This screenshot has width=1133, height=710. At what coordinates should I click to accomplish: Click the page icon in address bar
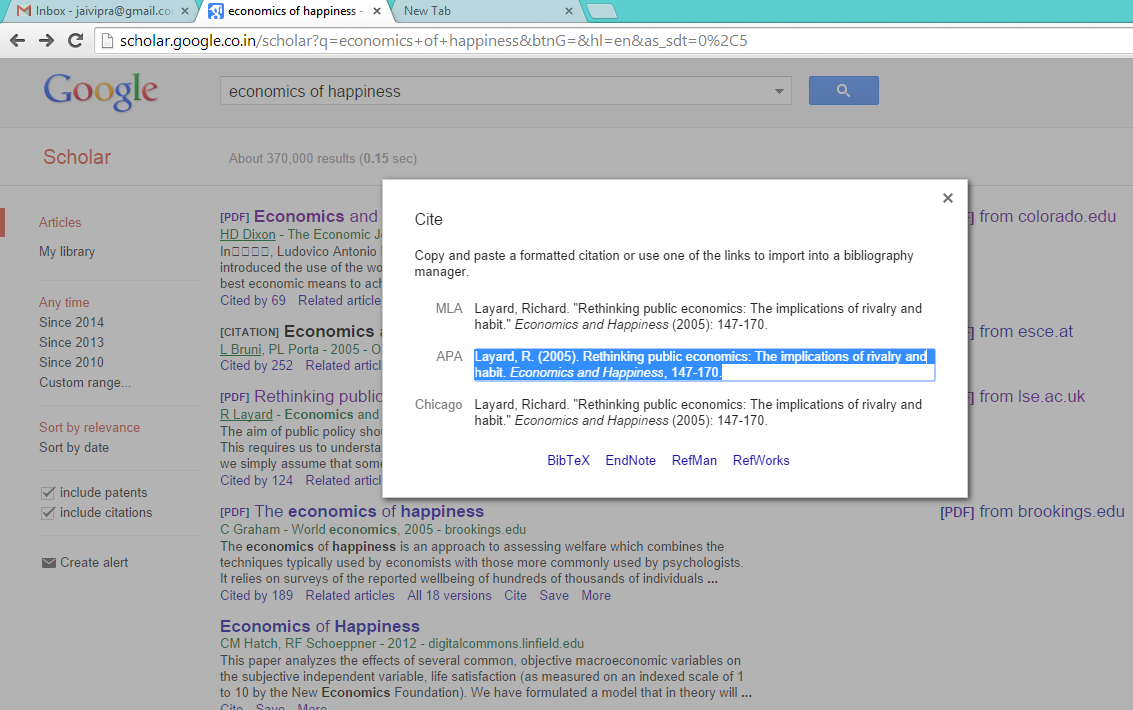click(107, 40)
